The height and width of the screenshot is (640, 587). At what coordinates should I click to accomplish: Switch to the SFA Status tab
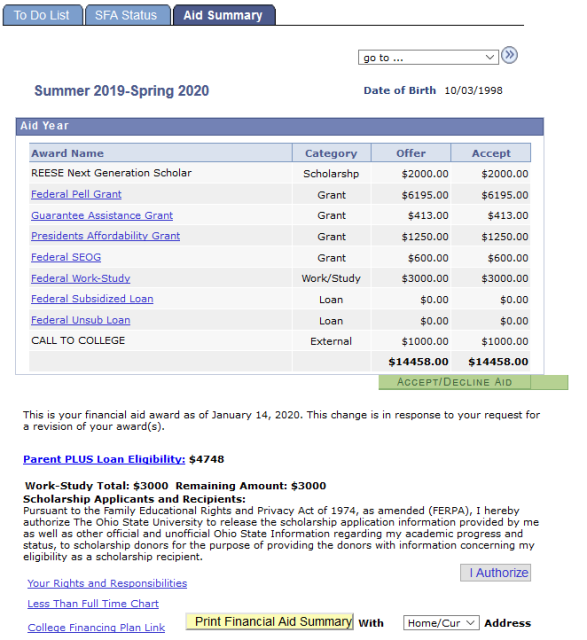[x=127, y=16]
